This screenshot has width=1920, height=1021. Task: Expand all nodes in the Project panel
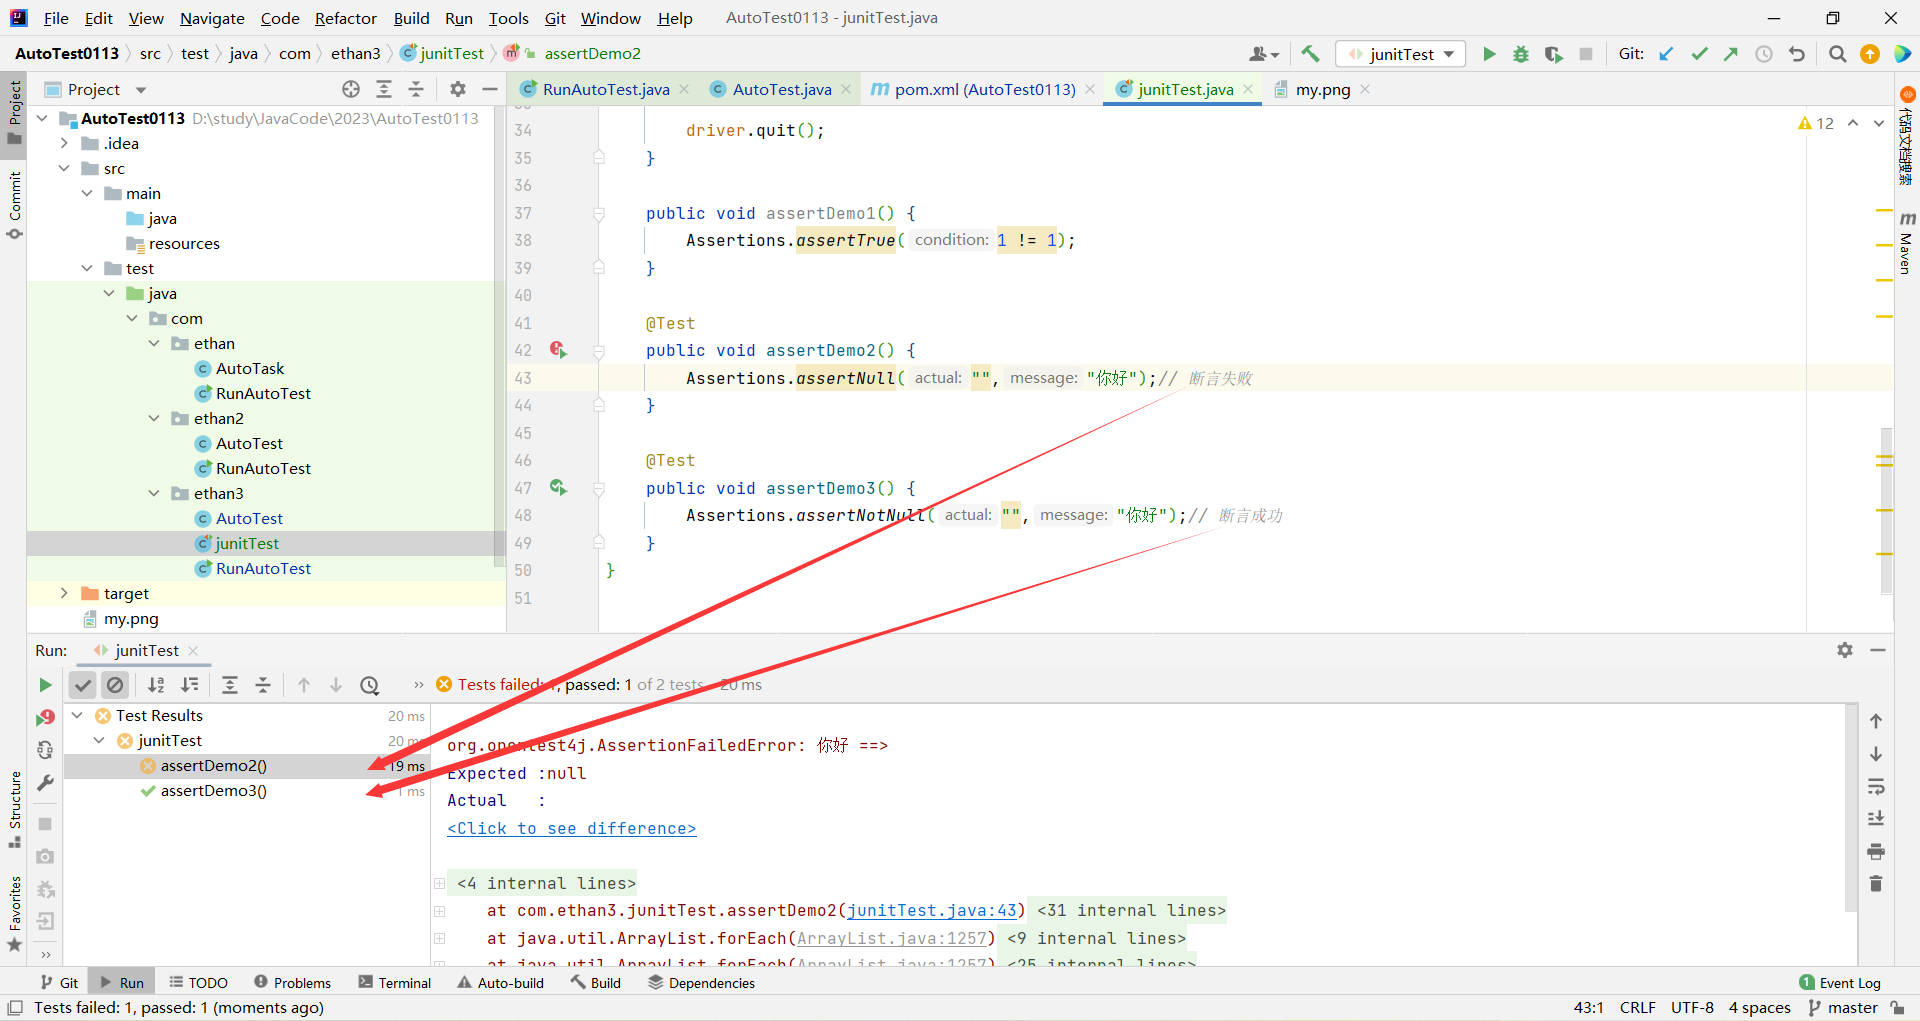(384, 89)
